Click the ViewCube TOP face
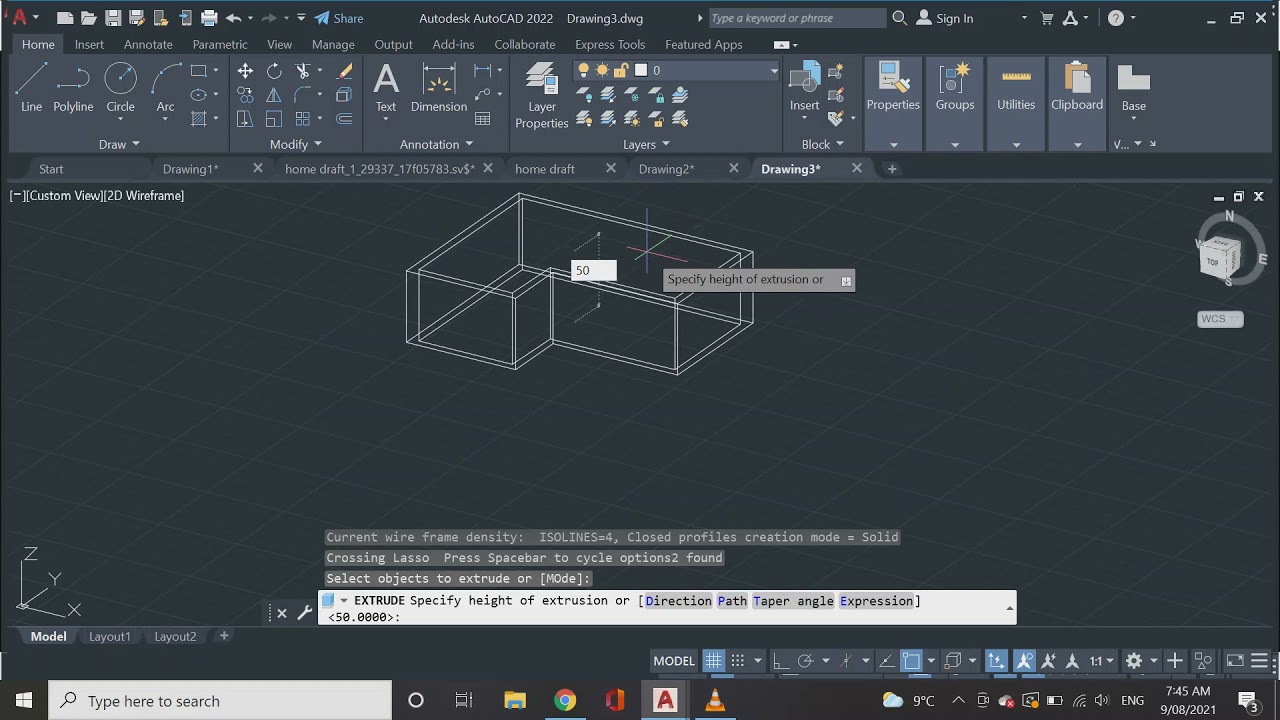Viewport: 1280px width, 720px height. [x=1213, y=262]
